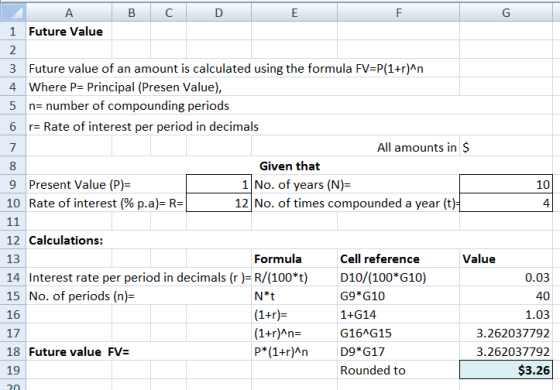Select row 11 header
Viewport: 560px width, 390px height.
pyautogui.click(x=13, y=222)
